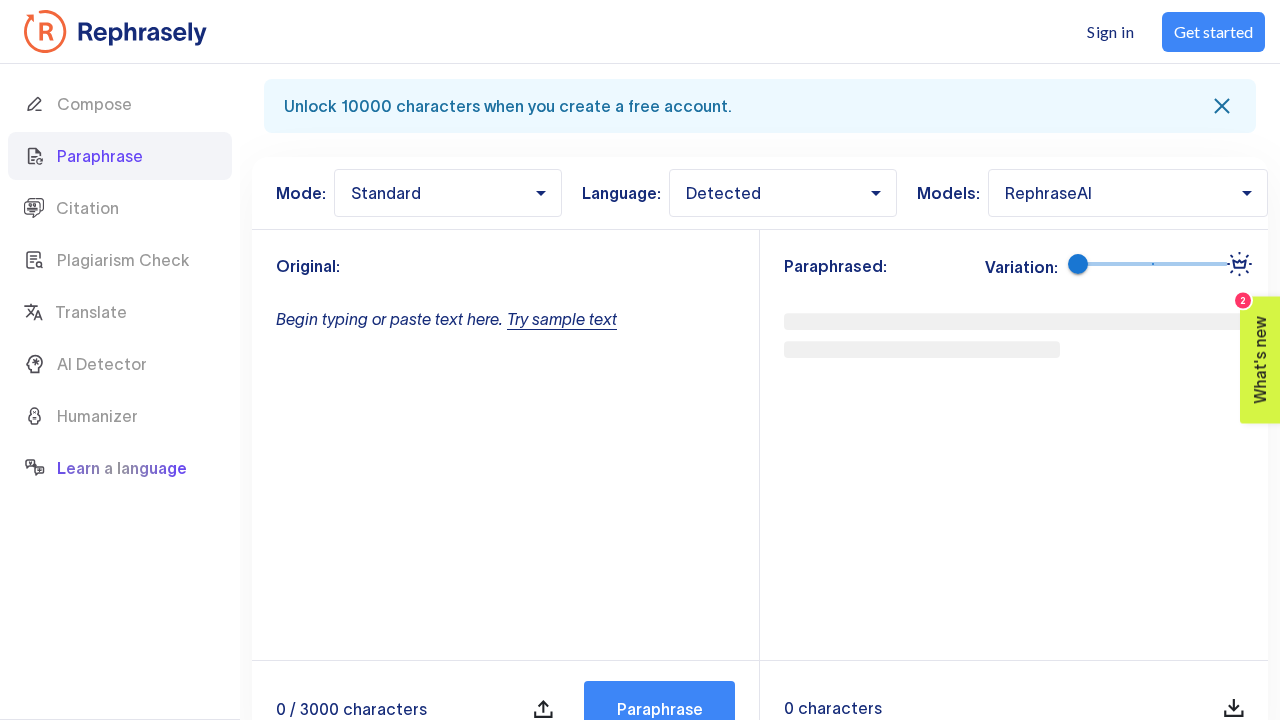Click the Rephrasely logo
The width and height of the screenshot is (1280, 720).
[115, 32]
